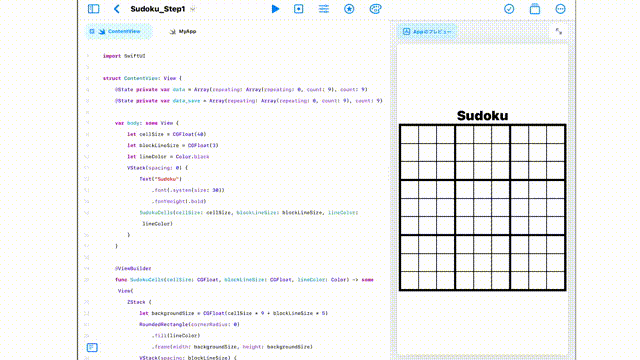Click the Sudoku_Step1 project title
The width and height of the screenshot is (640, 360).
tap(158, 9)
